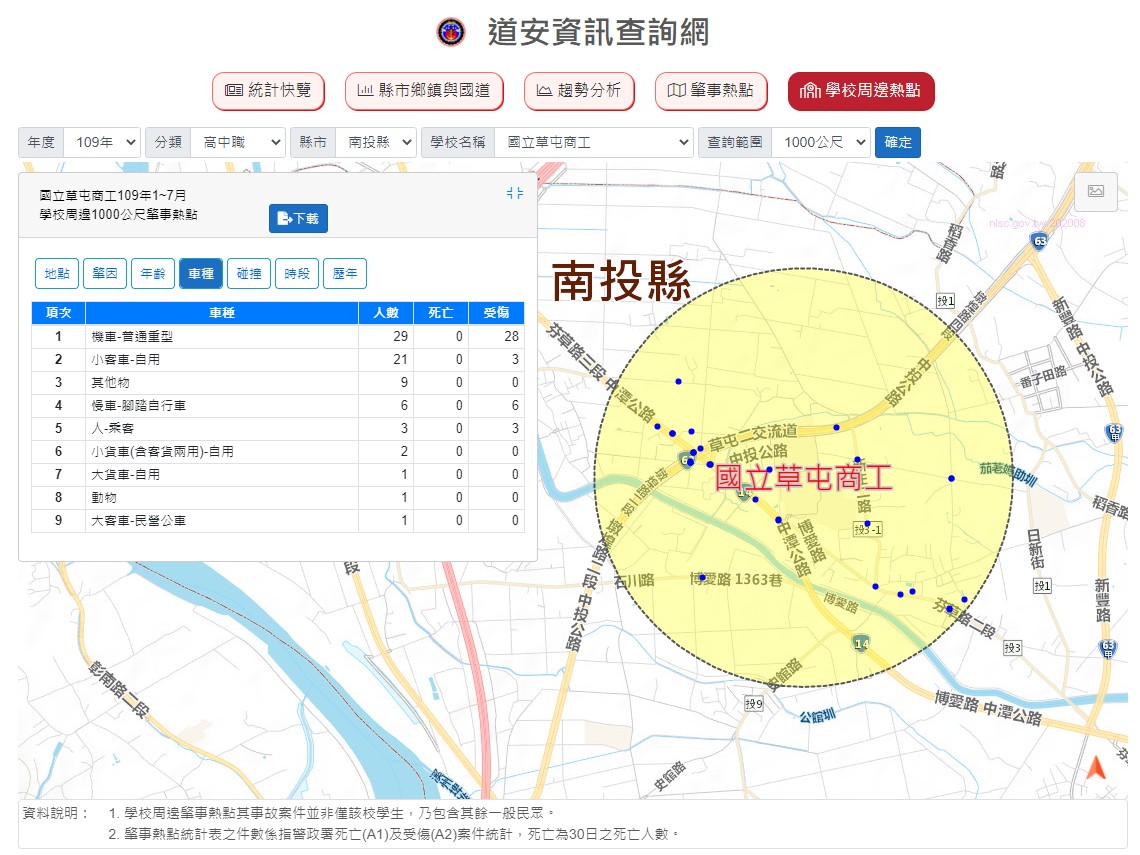This screenshot has height=855, width=1140.
Task: Select the 車種 tab
Action: pos(201,273)
